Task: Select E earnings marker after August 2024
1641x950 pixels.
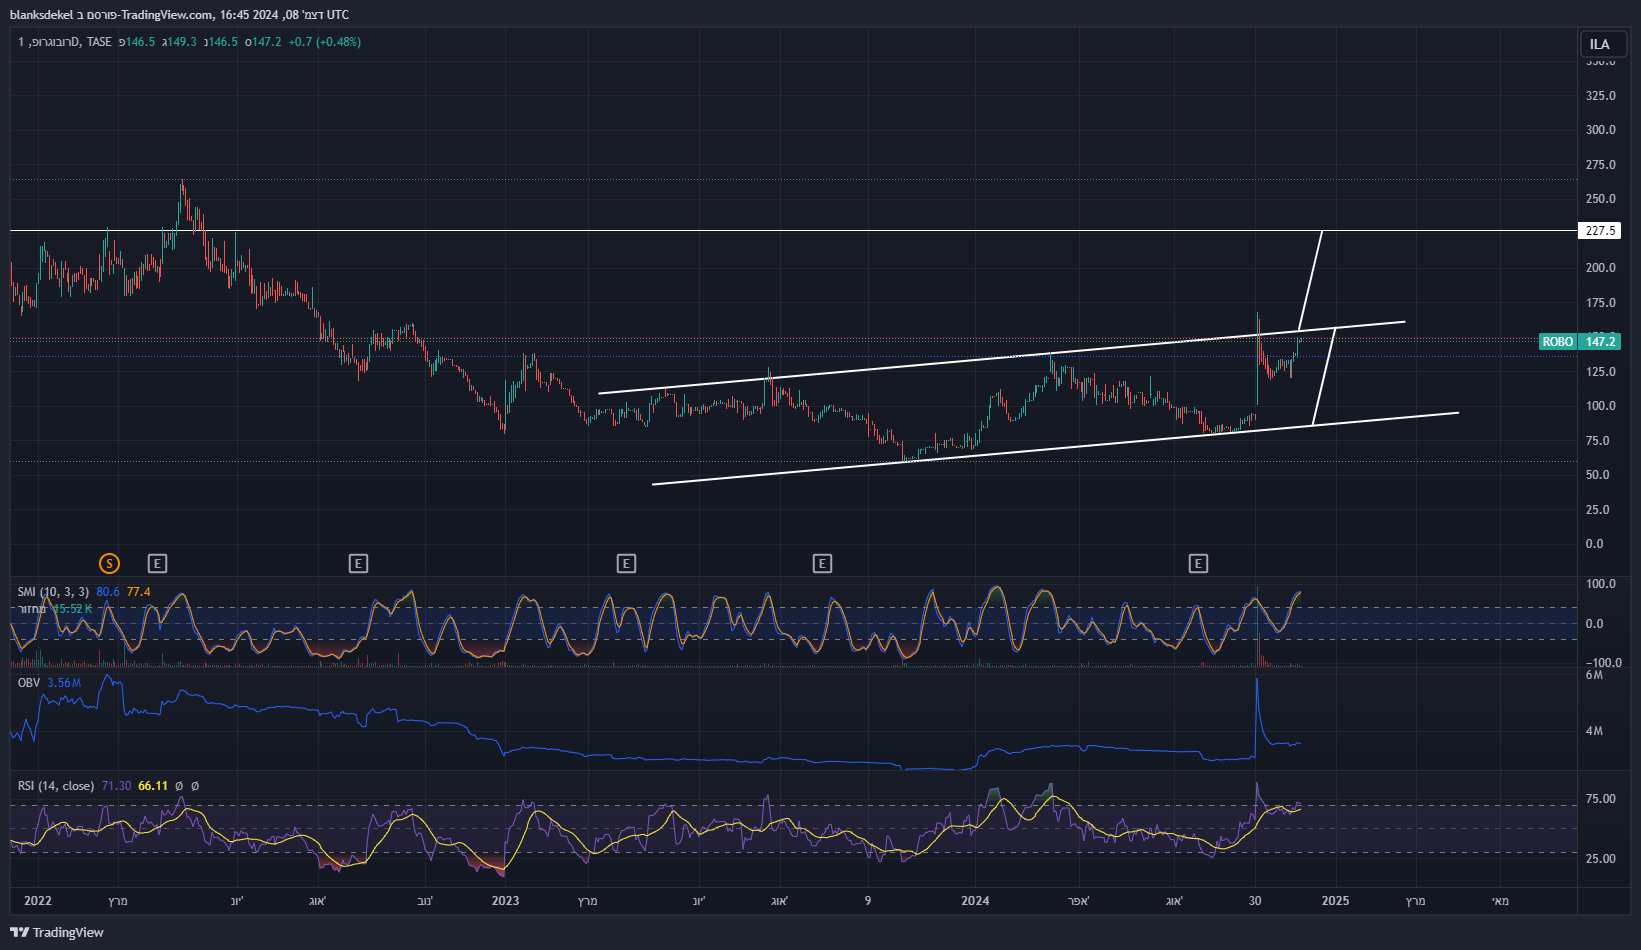Action: pos(1198,564)
